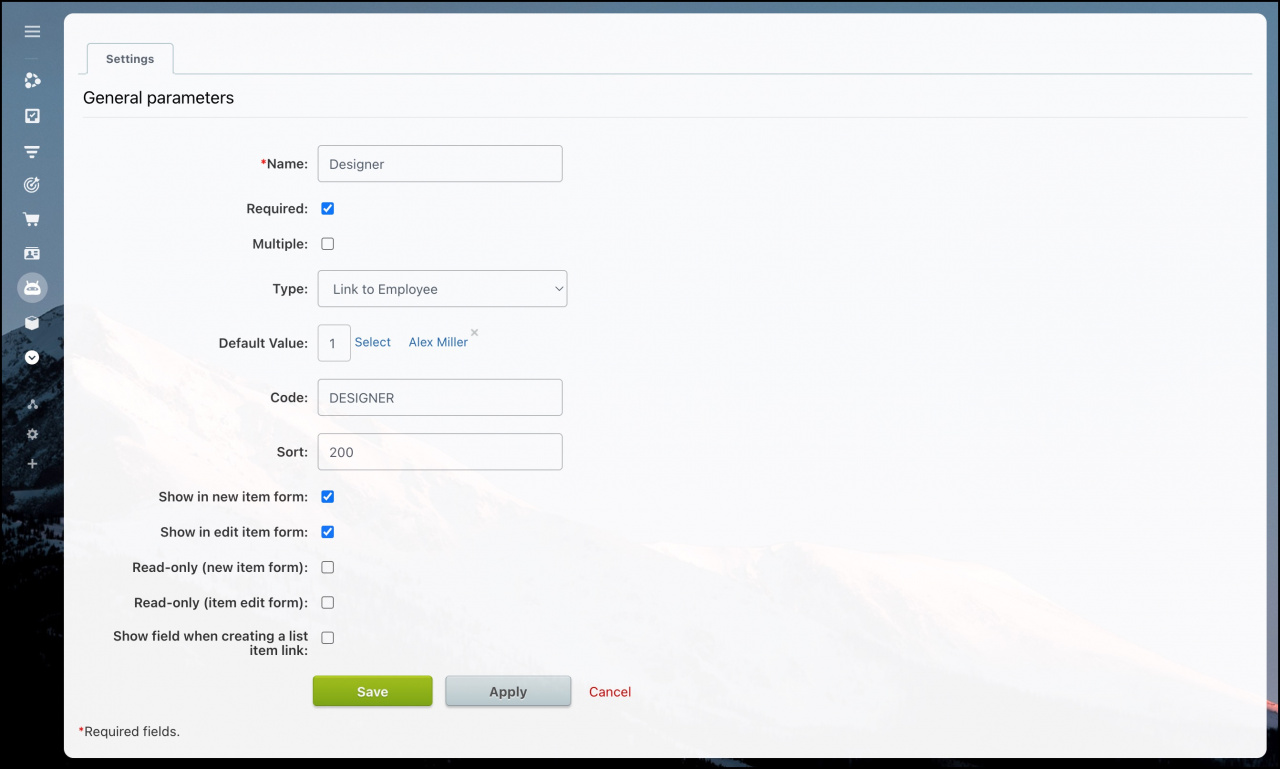Uncheck the Required checkbox
1280x769 pixels.
tap(327, 208)
